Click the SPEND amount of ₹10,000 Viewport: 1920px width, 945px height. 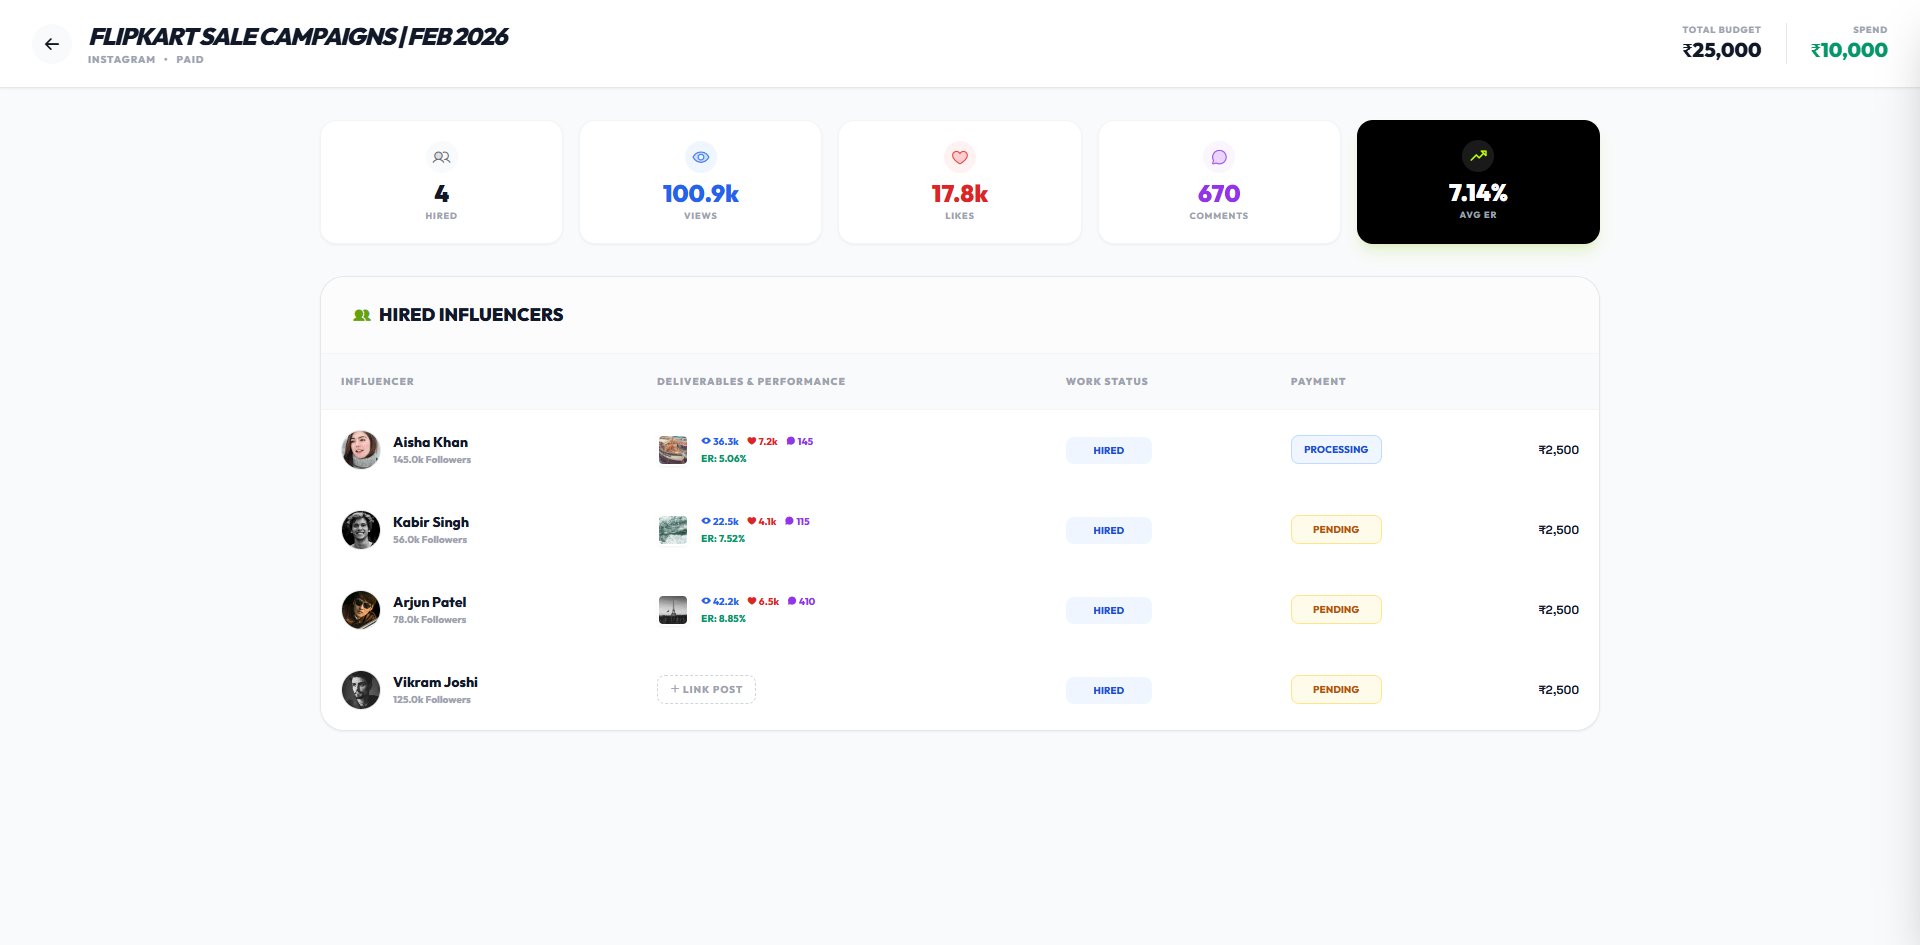(x=1849, y=50)
